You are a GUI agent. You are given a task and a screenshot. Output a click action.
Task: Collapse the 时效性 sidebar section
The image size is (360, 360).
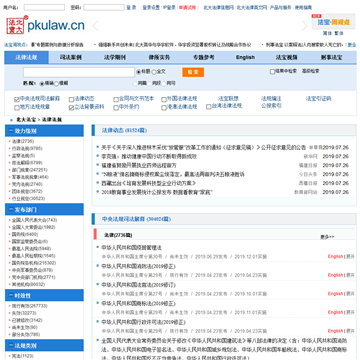tap(11, 295)
